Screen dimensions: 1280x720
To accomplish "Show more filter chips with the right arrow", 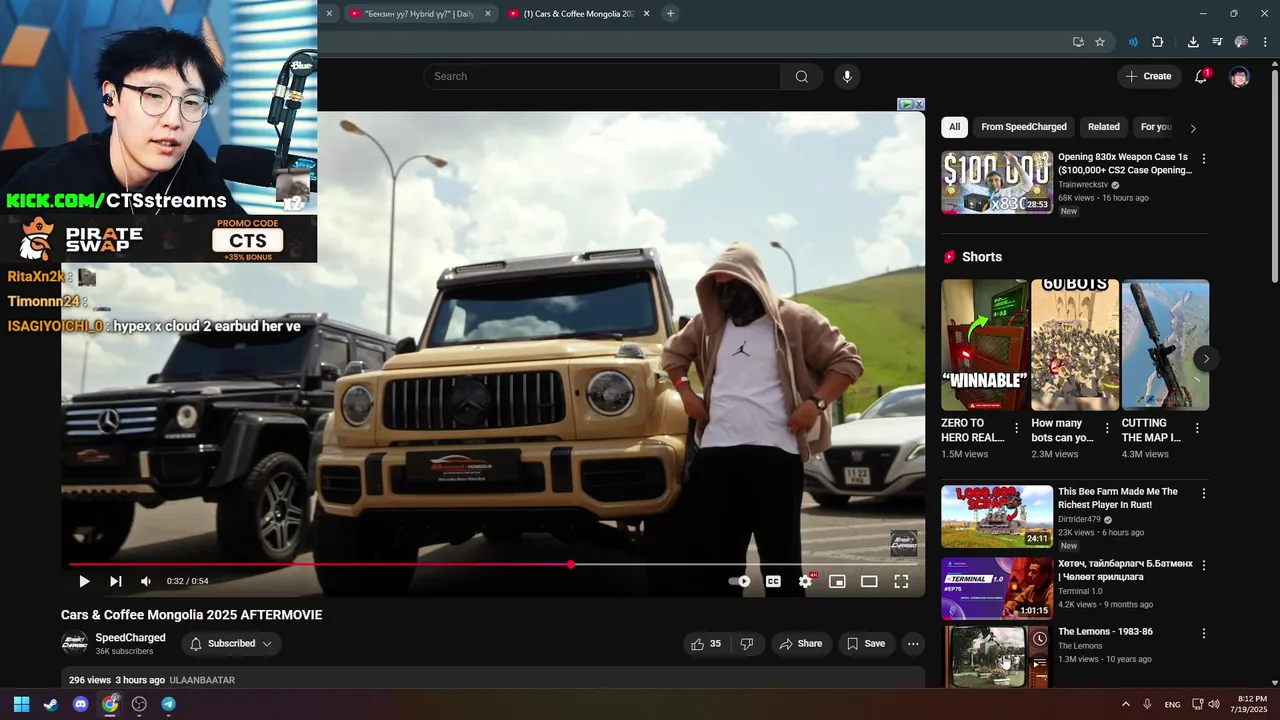I will 1192,128.
